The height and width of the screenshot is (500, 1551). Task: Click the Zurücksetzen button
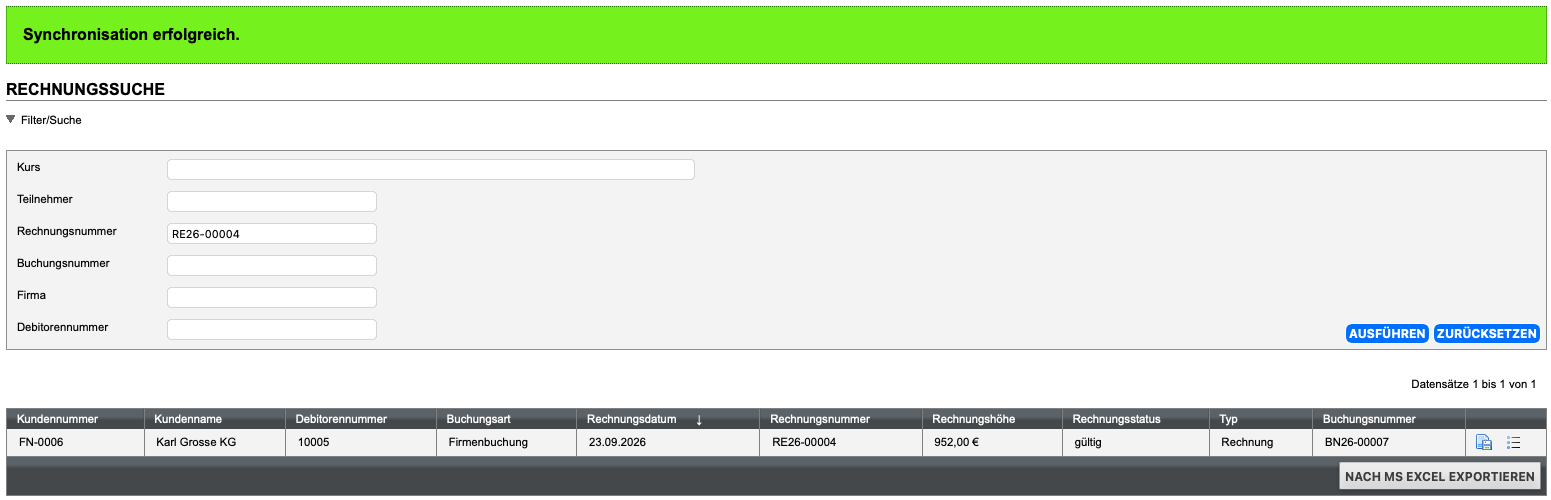click(x=1487, y=334)
